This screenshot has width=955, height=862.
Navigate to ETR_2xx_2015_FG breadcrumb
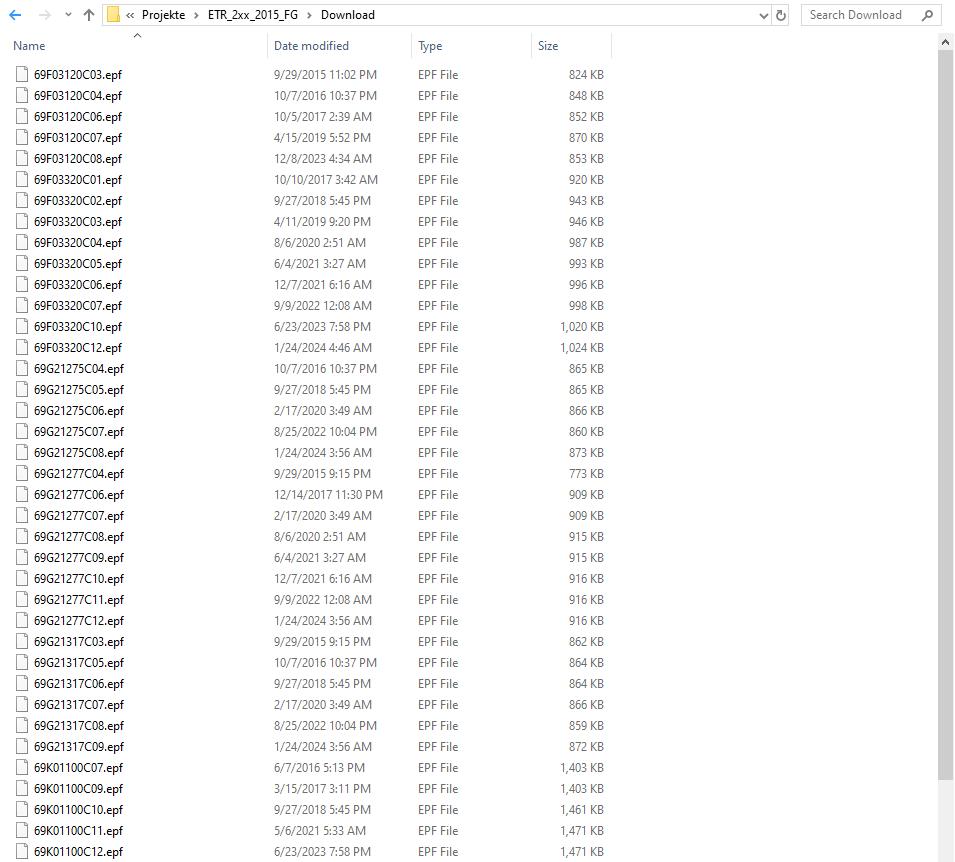[x=253, y=15]
